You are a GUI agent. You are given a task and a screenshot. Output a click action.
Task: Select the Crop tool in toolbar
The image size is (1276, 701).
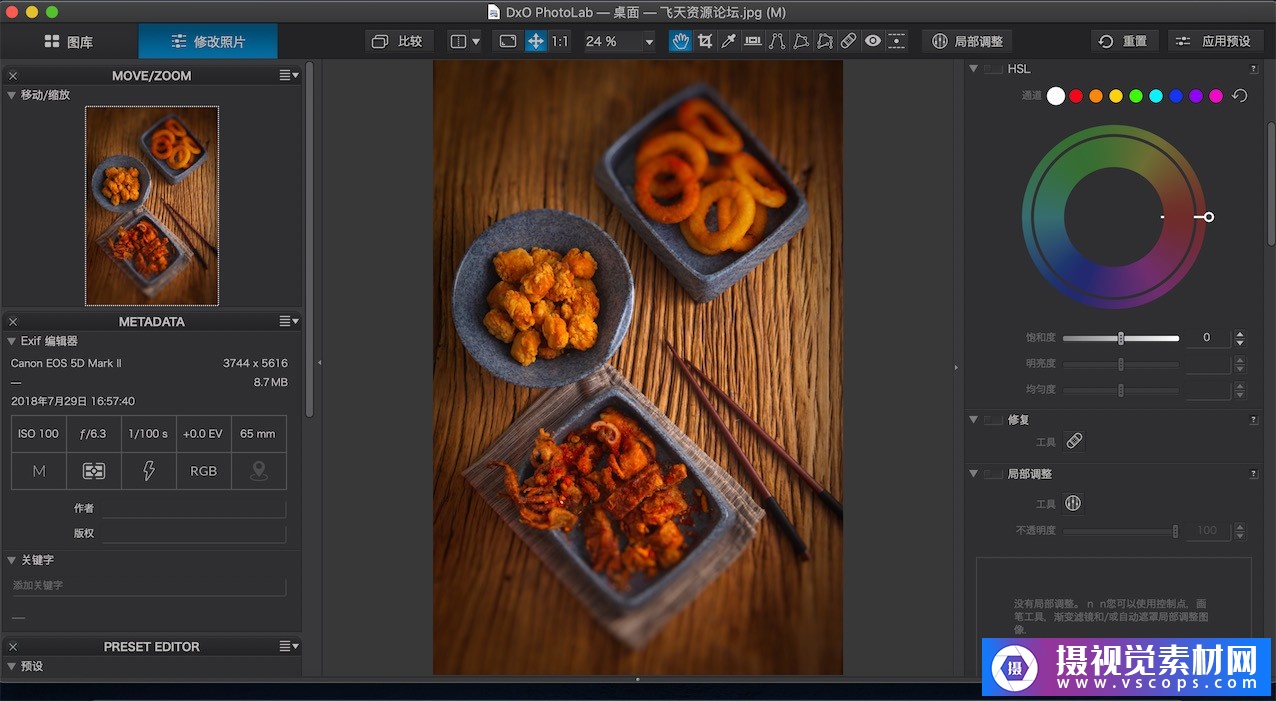(x=705, y=41)
